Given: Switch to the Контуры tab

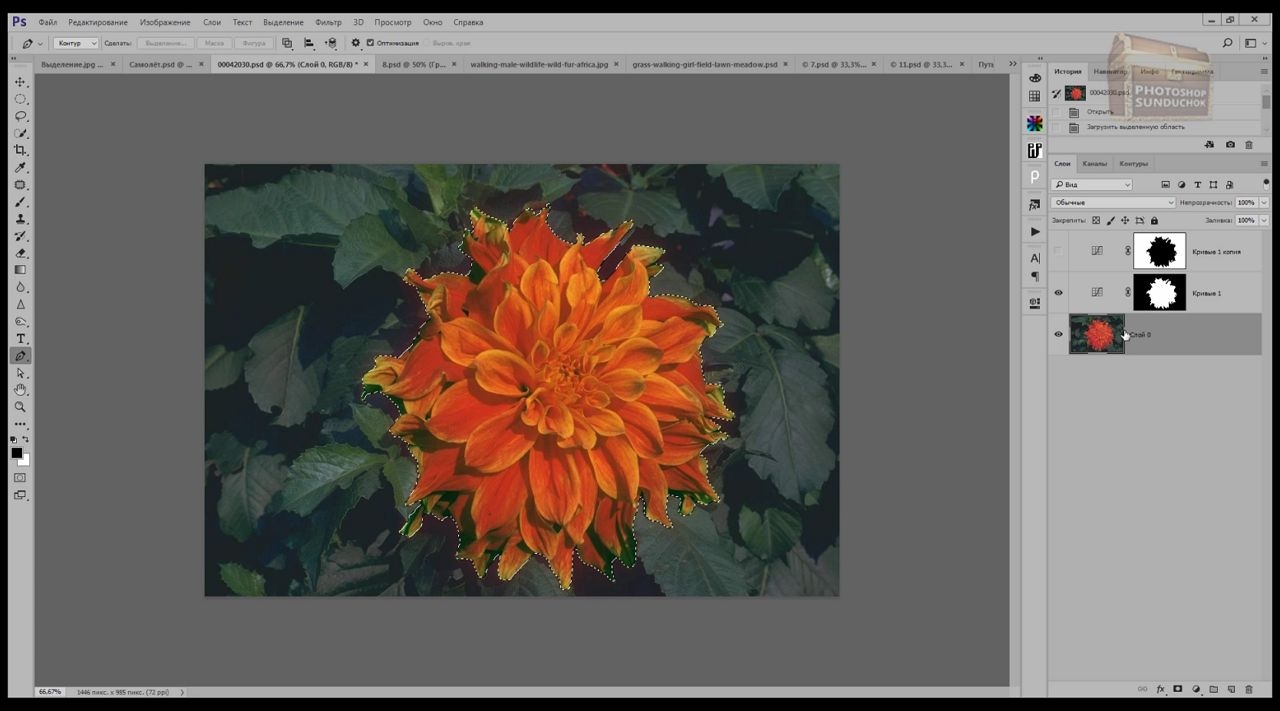Looking at the screenshot, I should pos(1133,163).
